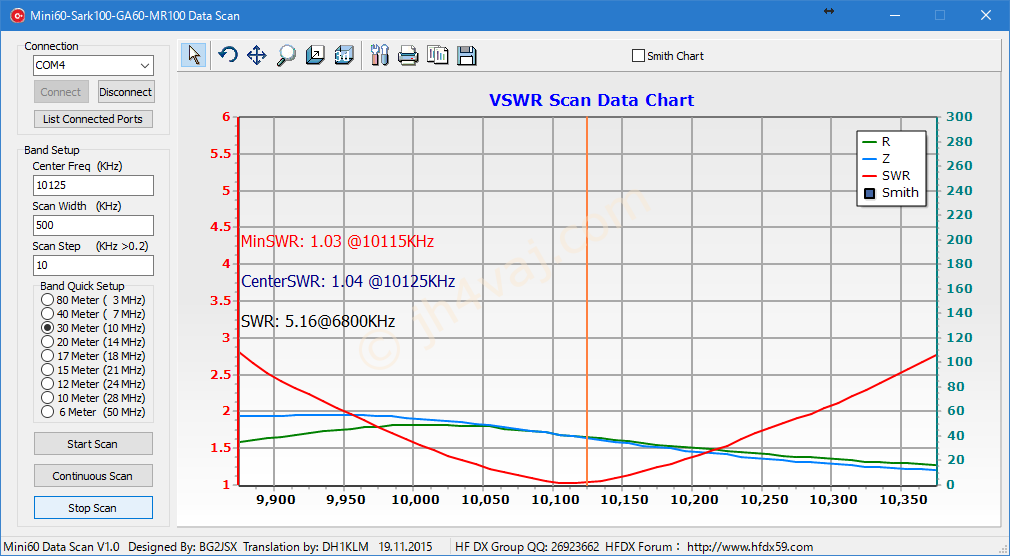Print the chart using printer icon
The height and width of the screenshot is (556, 1010).
408,56
